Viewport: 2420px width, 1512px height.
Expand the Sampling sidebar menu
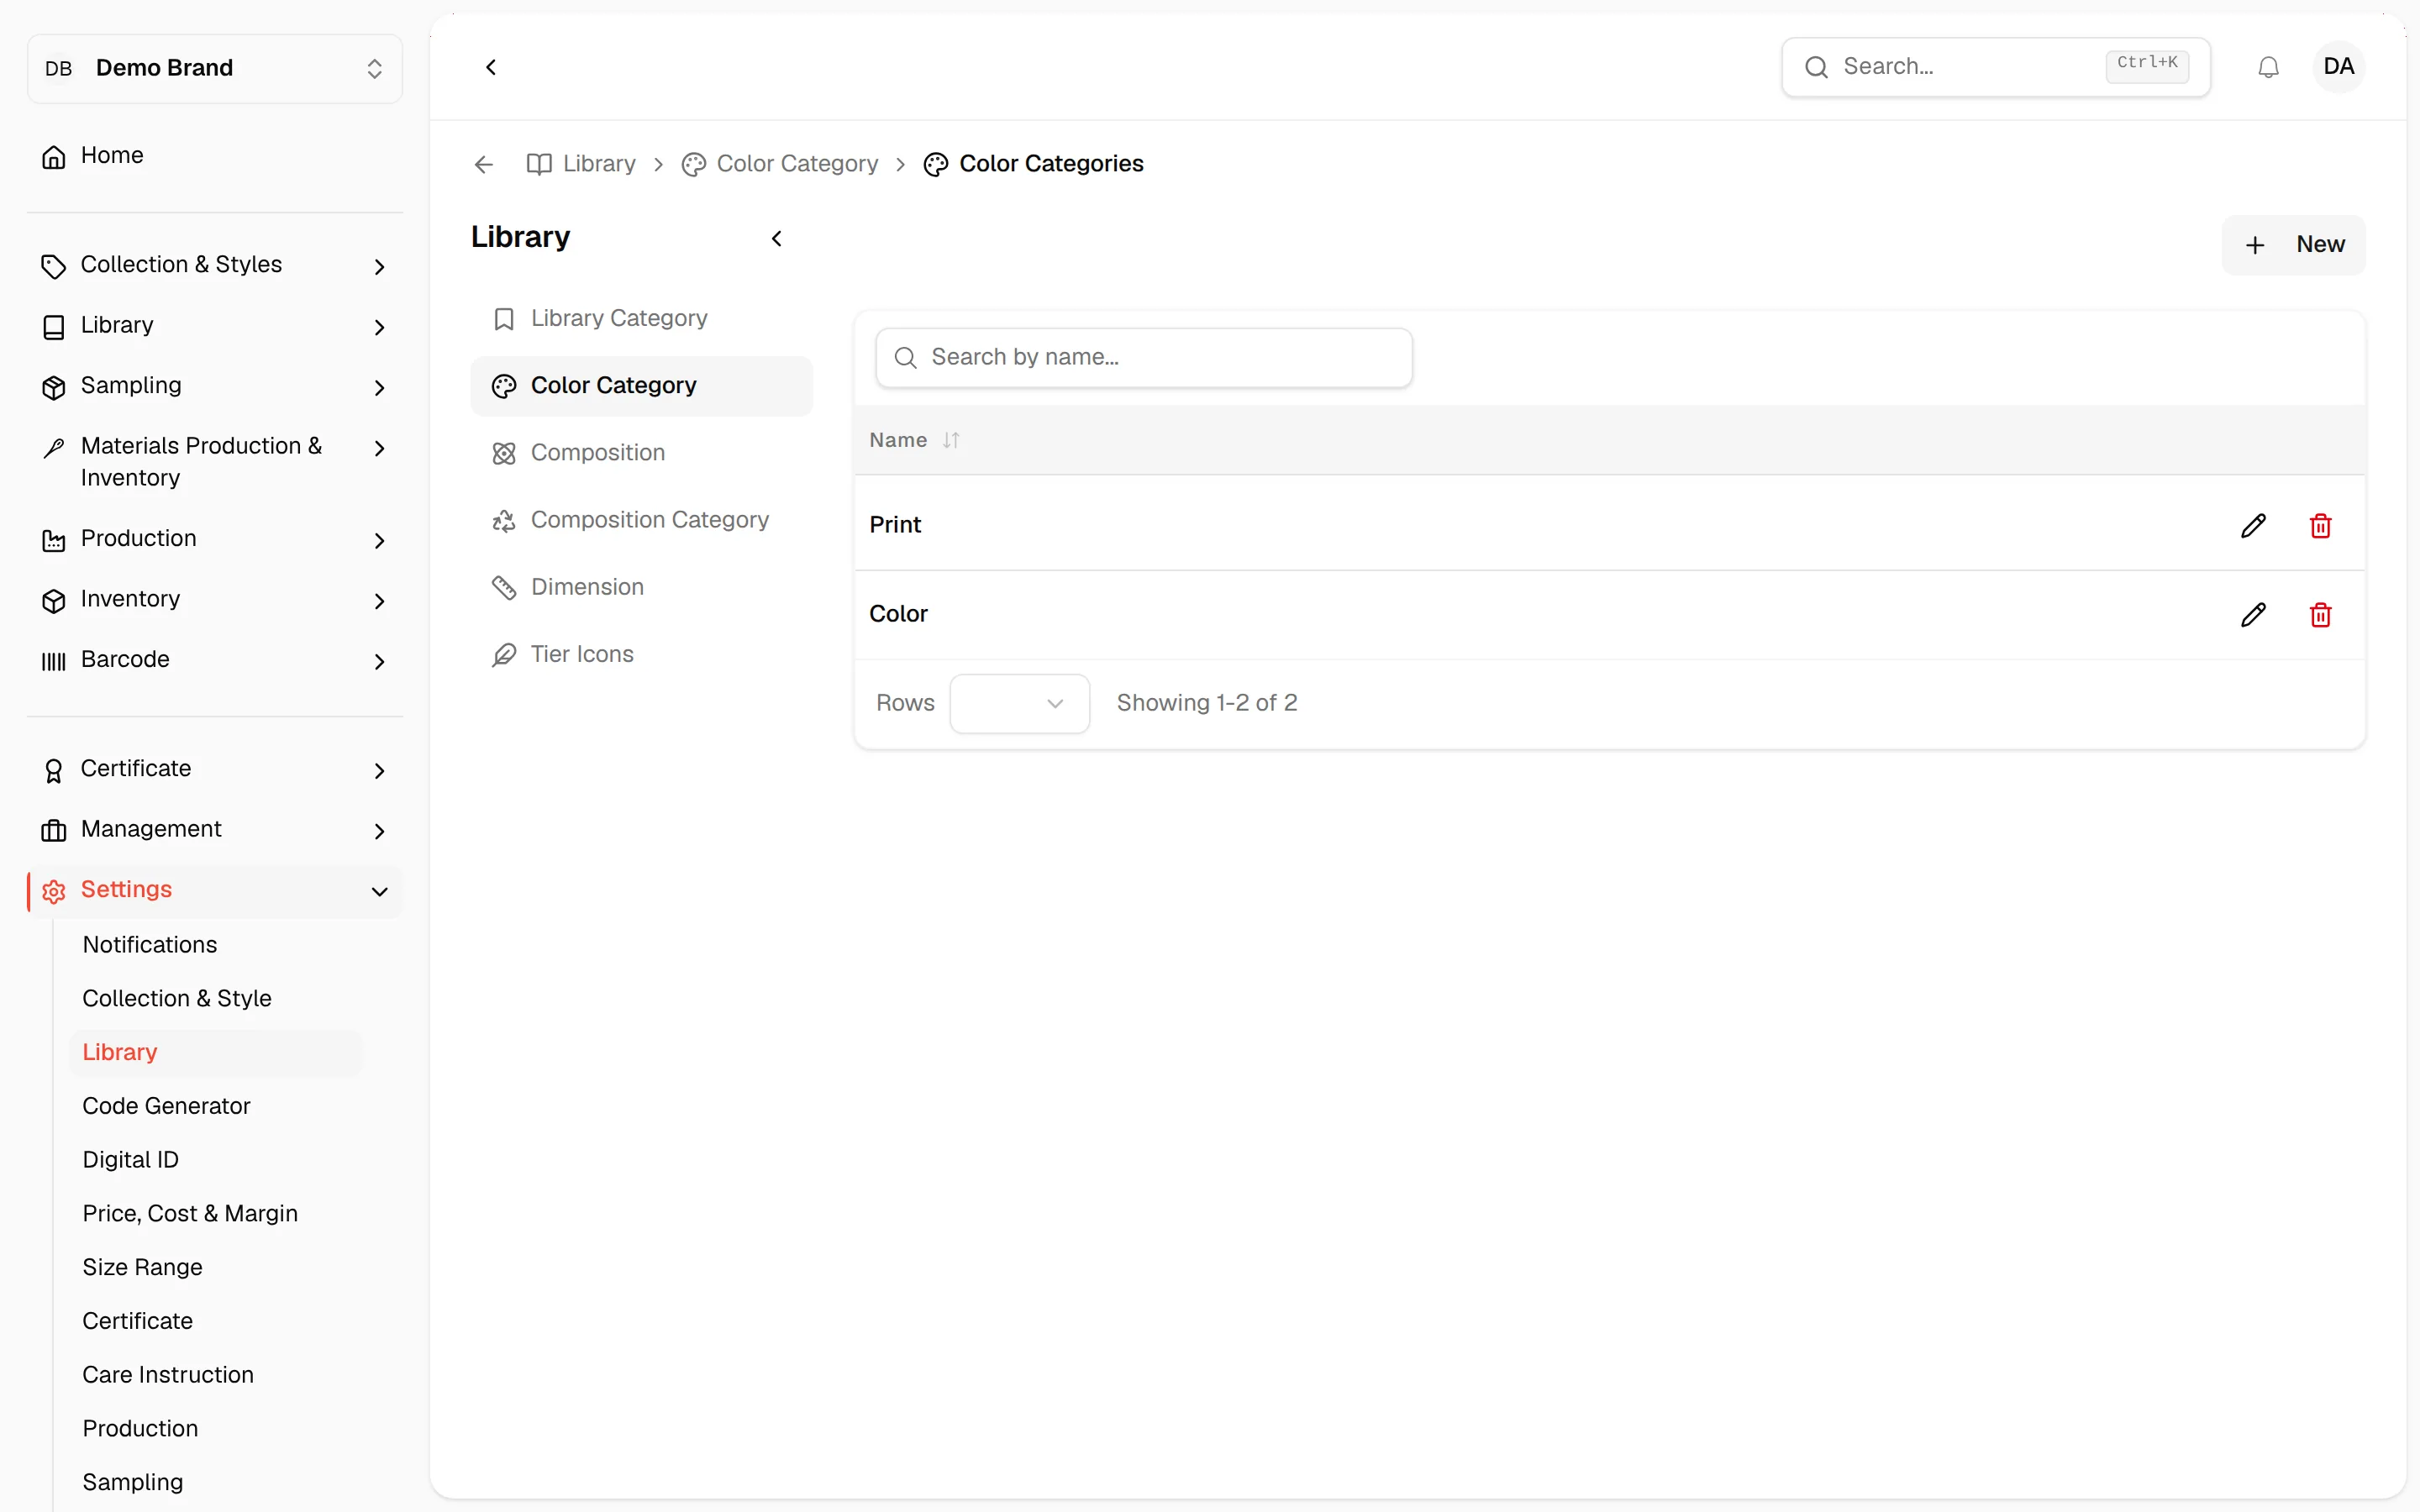[215, 386]
